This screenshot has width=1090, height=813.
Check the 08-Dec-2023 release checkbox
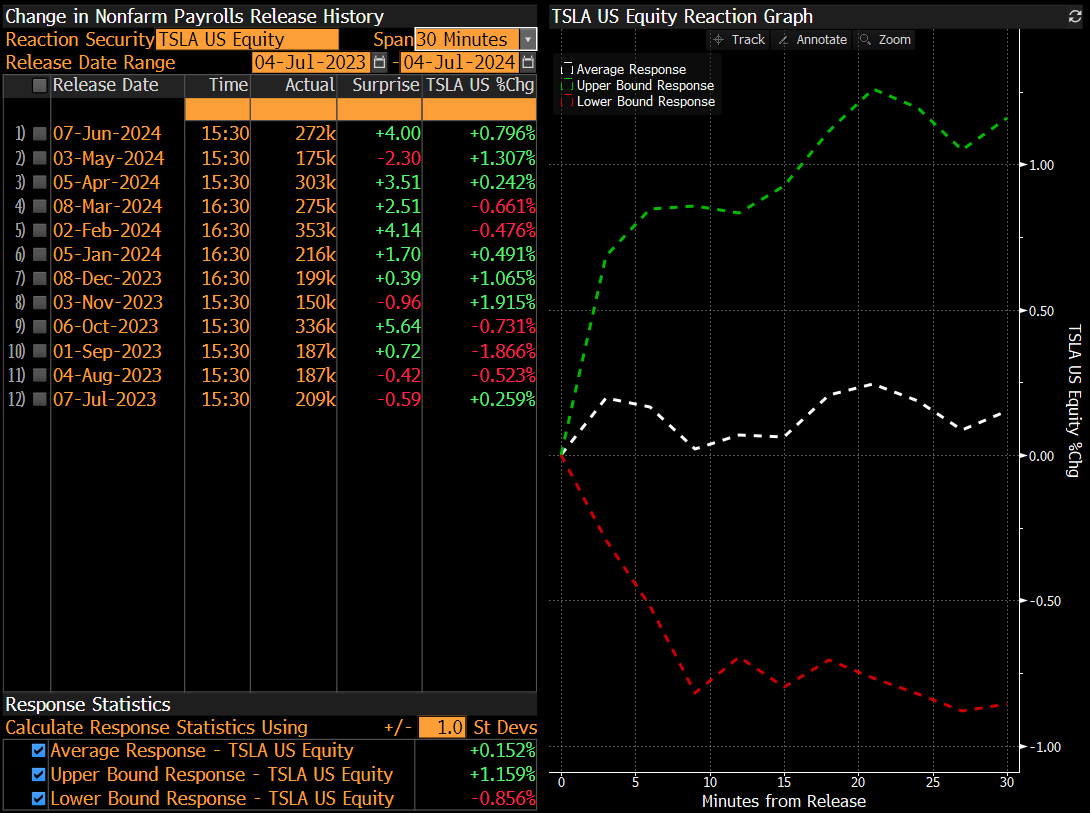pyautogui.click(x=40, y=278)
